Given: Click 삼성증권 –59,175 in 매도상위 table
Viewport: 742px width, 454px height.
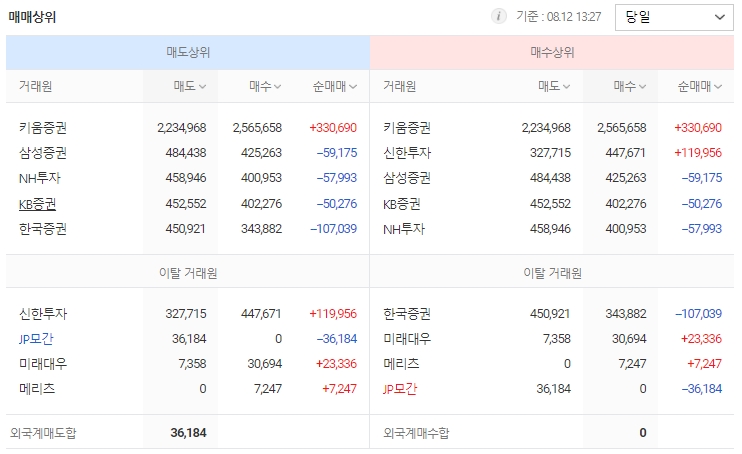Looking at the screenshot, I should 337,153.
